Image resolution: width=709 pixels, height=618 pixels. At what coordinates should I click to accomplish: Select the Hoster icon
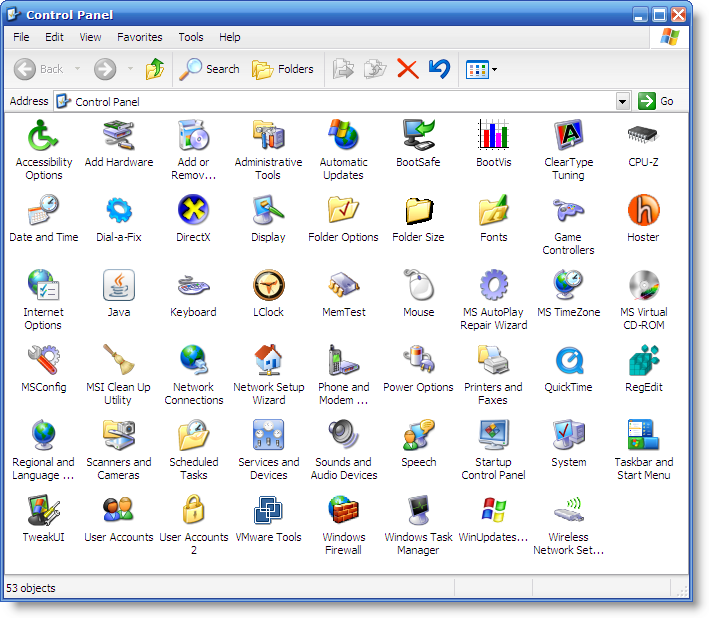[643, 210]
